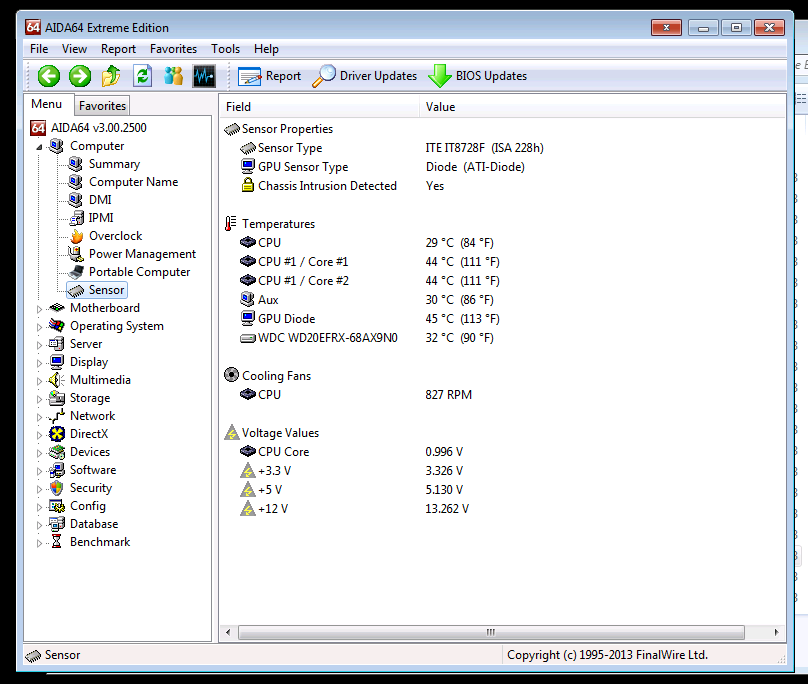Expand the Database tree node
Image resolution: width=808 pixels, height=684 pixels.
pos(40,525)
